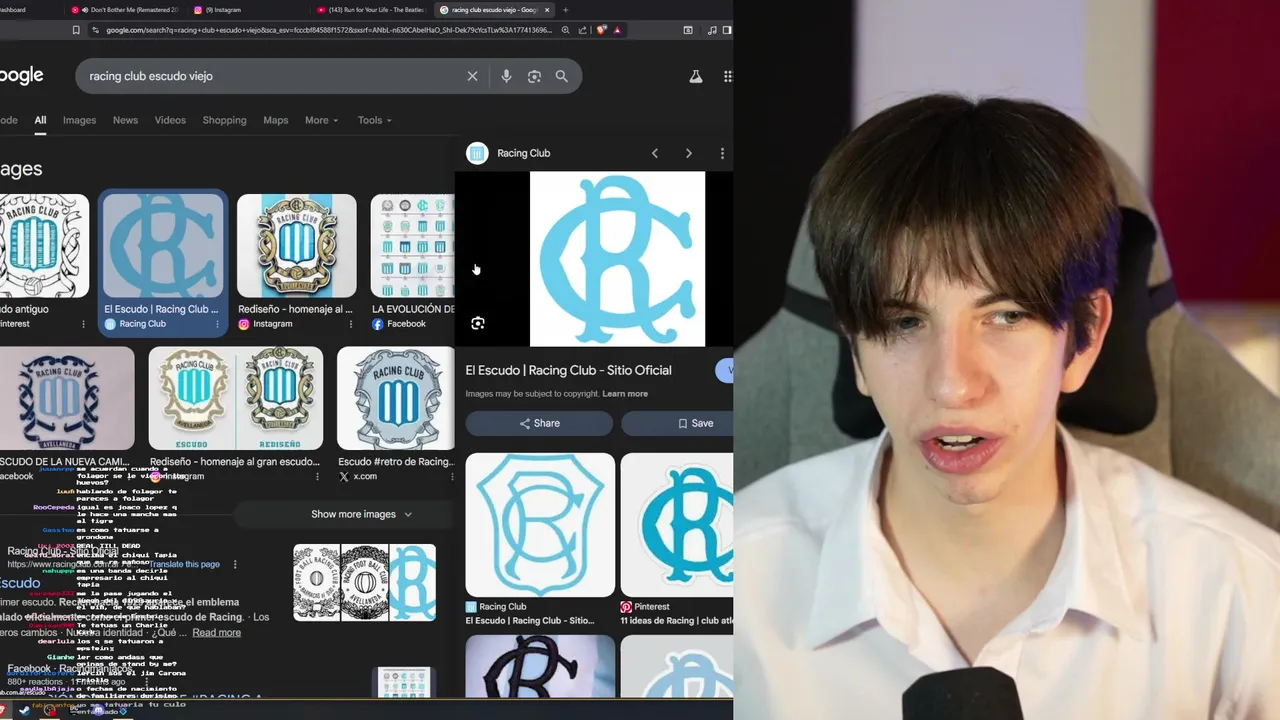Open LA EVOLUCIÓN DE Facebook thumbnail

point(413,245)
